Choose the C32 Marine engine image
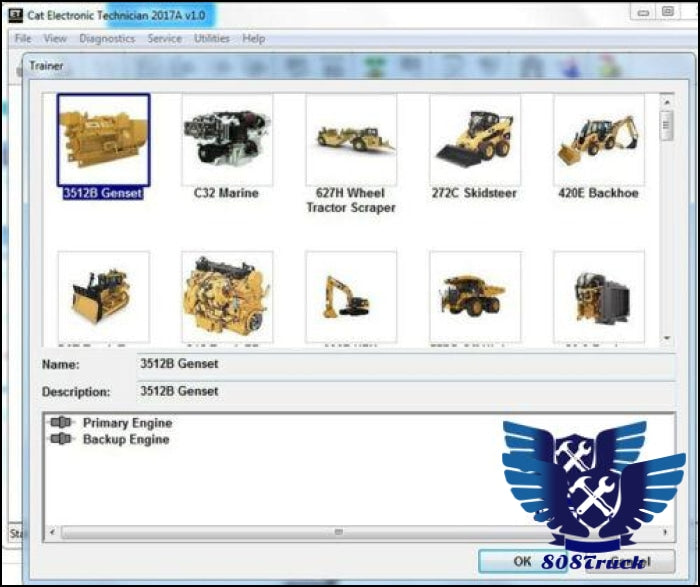Viewport: 700px width, 587px height. click(x=227, y=140)
